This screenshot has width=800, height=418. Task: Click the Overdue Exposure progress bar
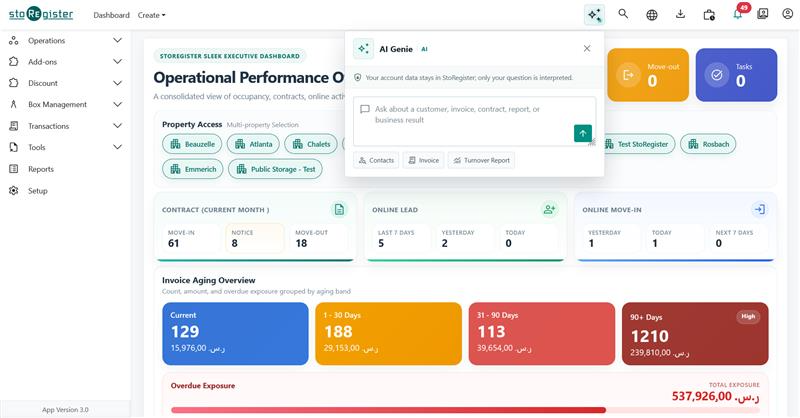click(x=465, y=410)
